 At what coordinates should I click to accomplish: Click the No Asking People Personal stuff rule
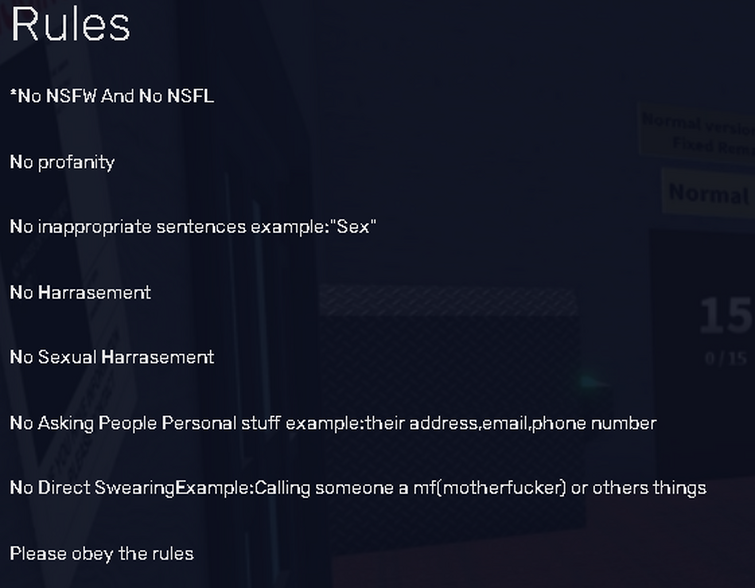(333, 423)
